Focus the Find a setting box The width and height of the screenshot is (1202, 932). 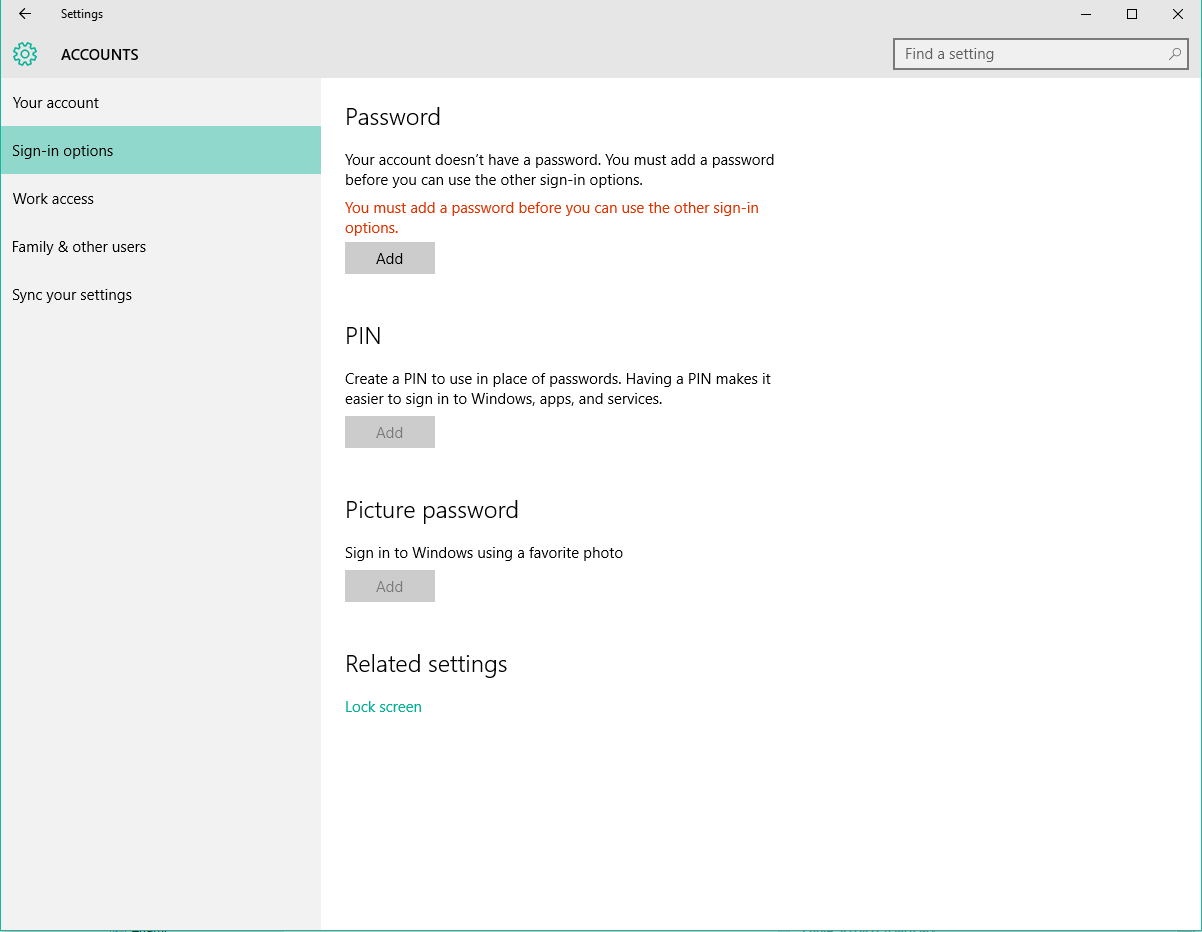point(1041,54)
